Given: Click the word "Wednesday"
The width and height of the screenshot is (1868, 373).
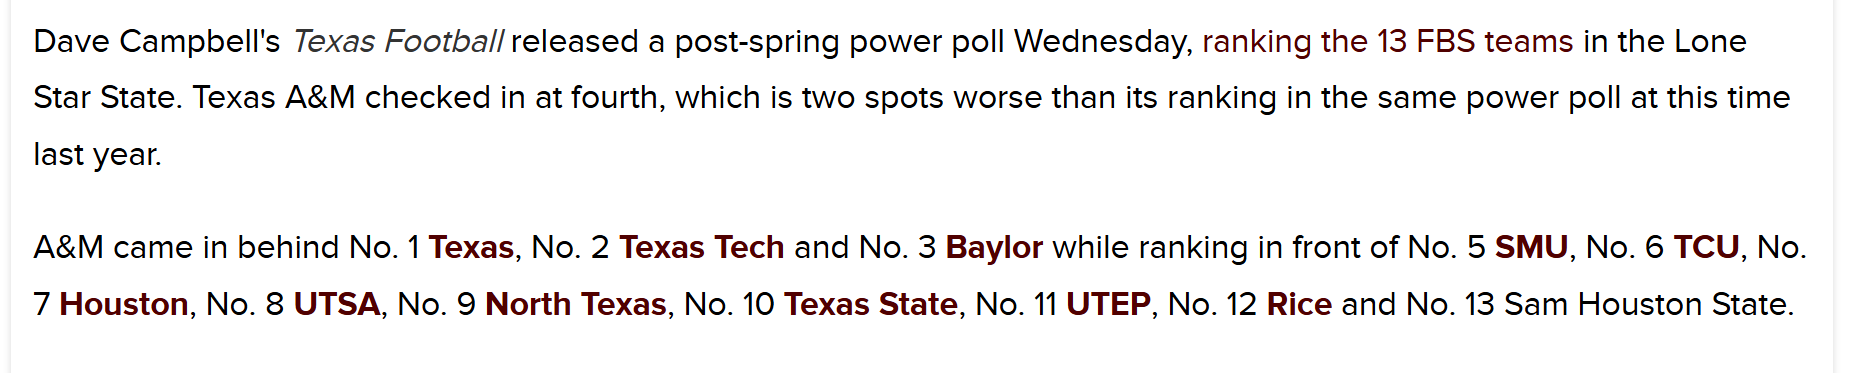Looking at the screenshot, I should pos(1102,42).
